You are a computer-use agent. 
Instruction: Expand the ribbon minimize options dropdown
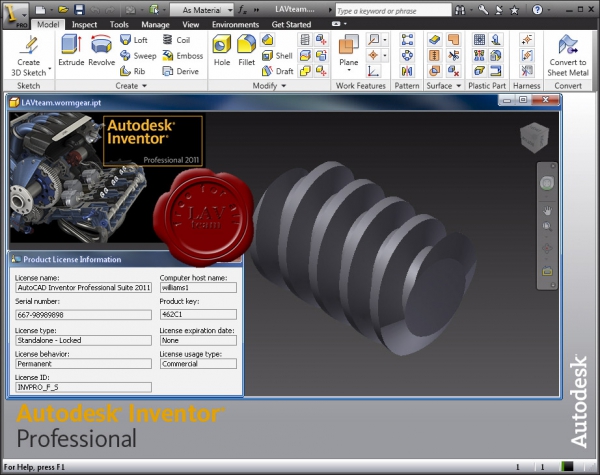pyautogui.click(x=345, y=24)
